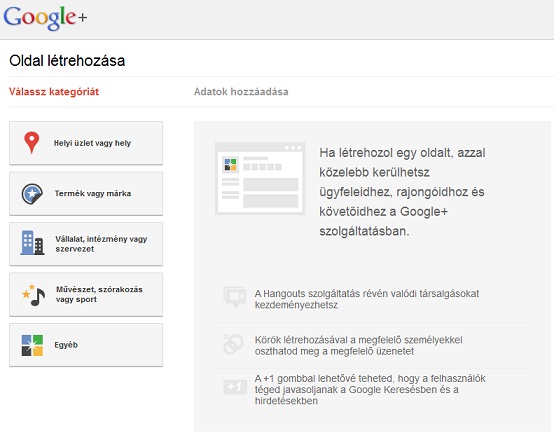Click the interlocking circles icon
Viewport: 554px width, 433px height.
point(234,344)
